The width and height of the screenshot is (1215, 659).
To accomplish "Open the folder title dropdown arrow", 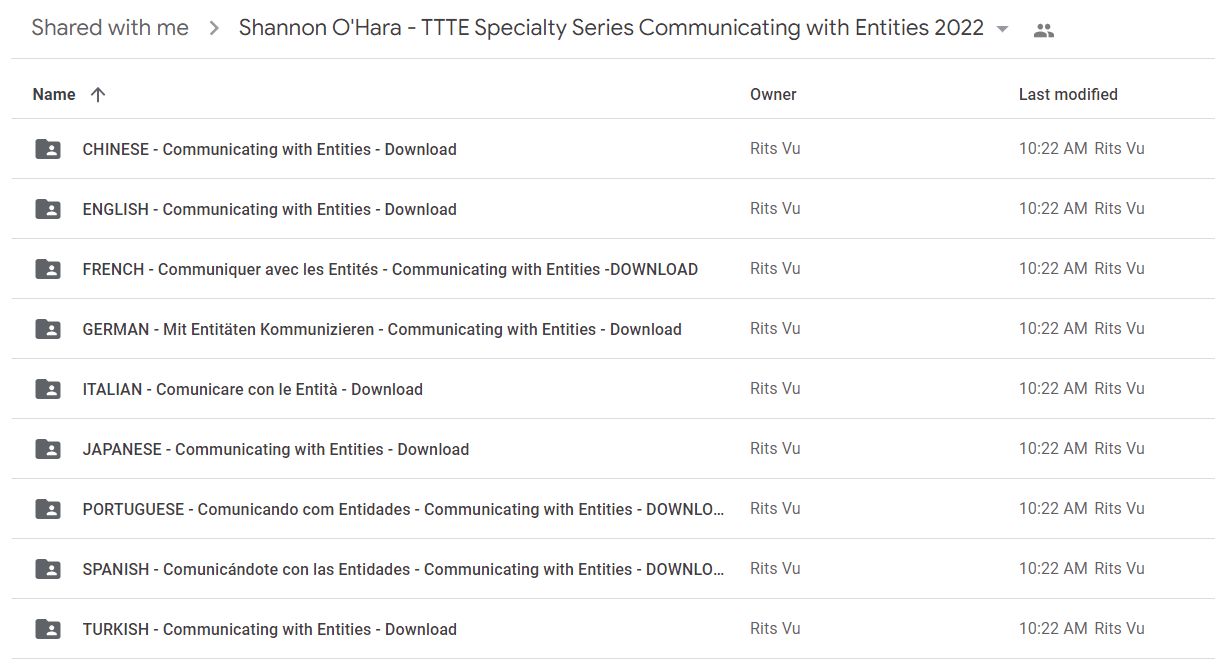I will point(1003,29).
